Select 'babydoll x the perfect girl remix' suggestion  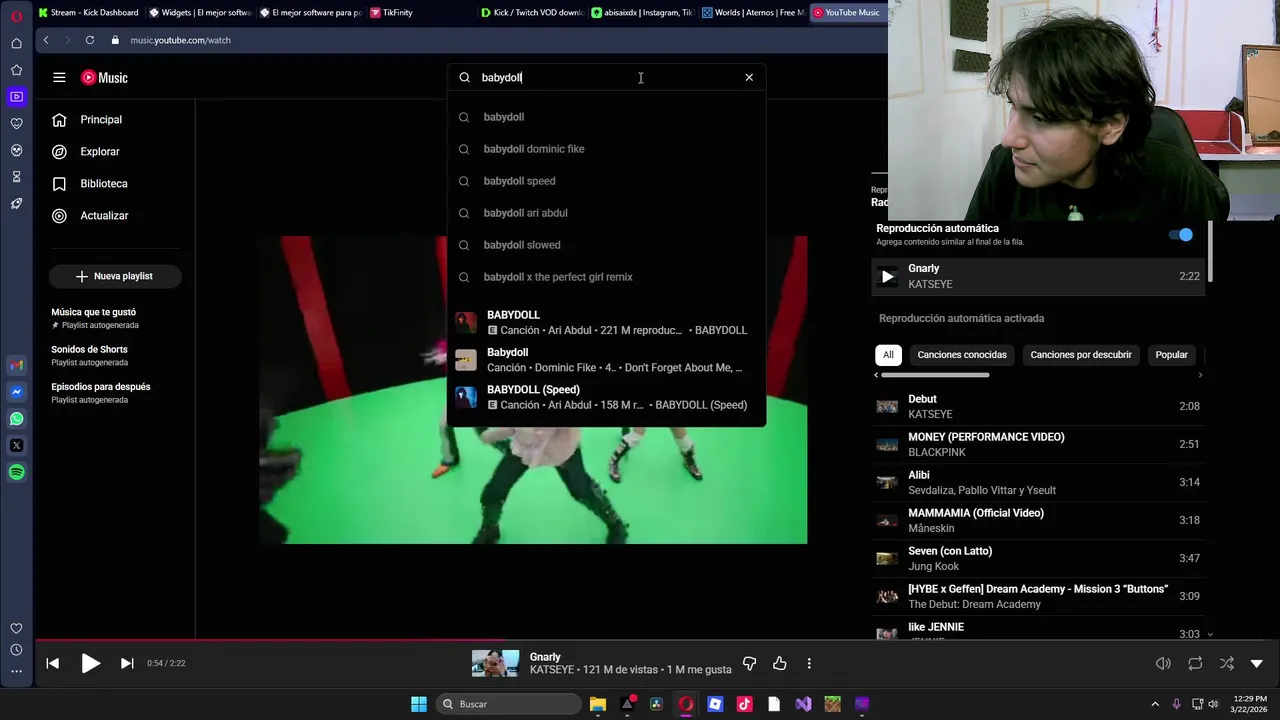click(x=605, y=277)
